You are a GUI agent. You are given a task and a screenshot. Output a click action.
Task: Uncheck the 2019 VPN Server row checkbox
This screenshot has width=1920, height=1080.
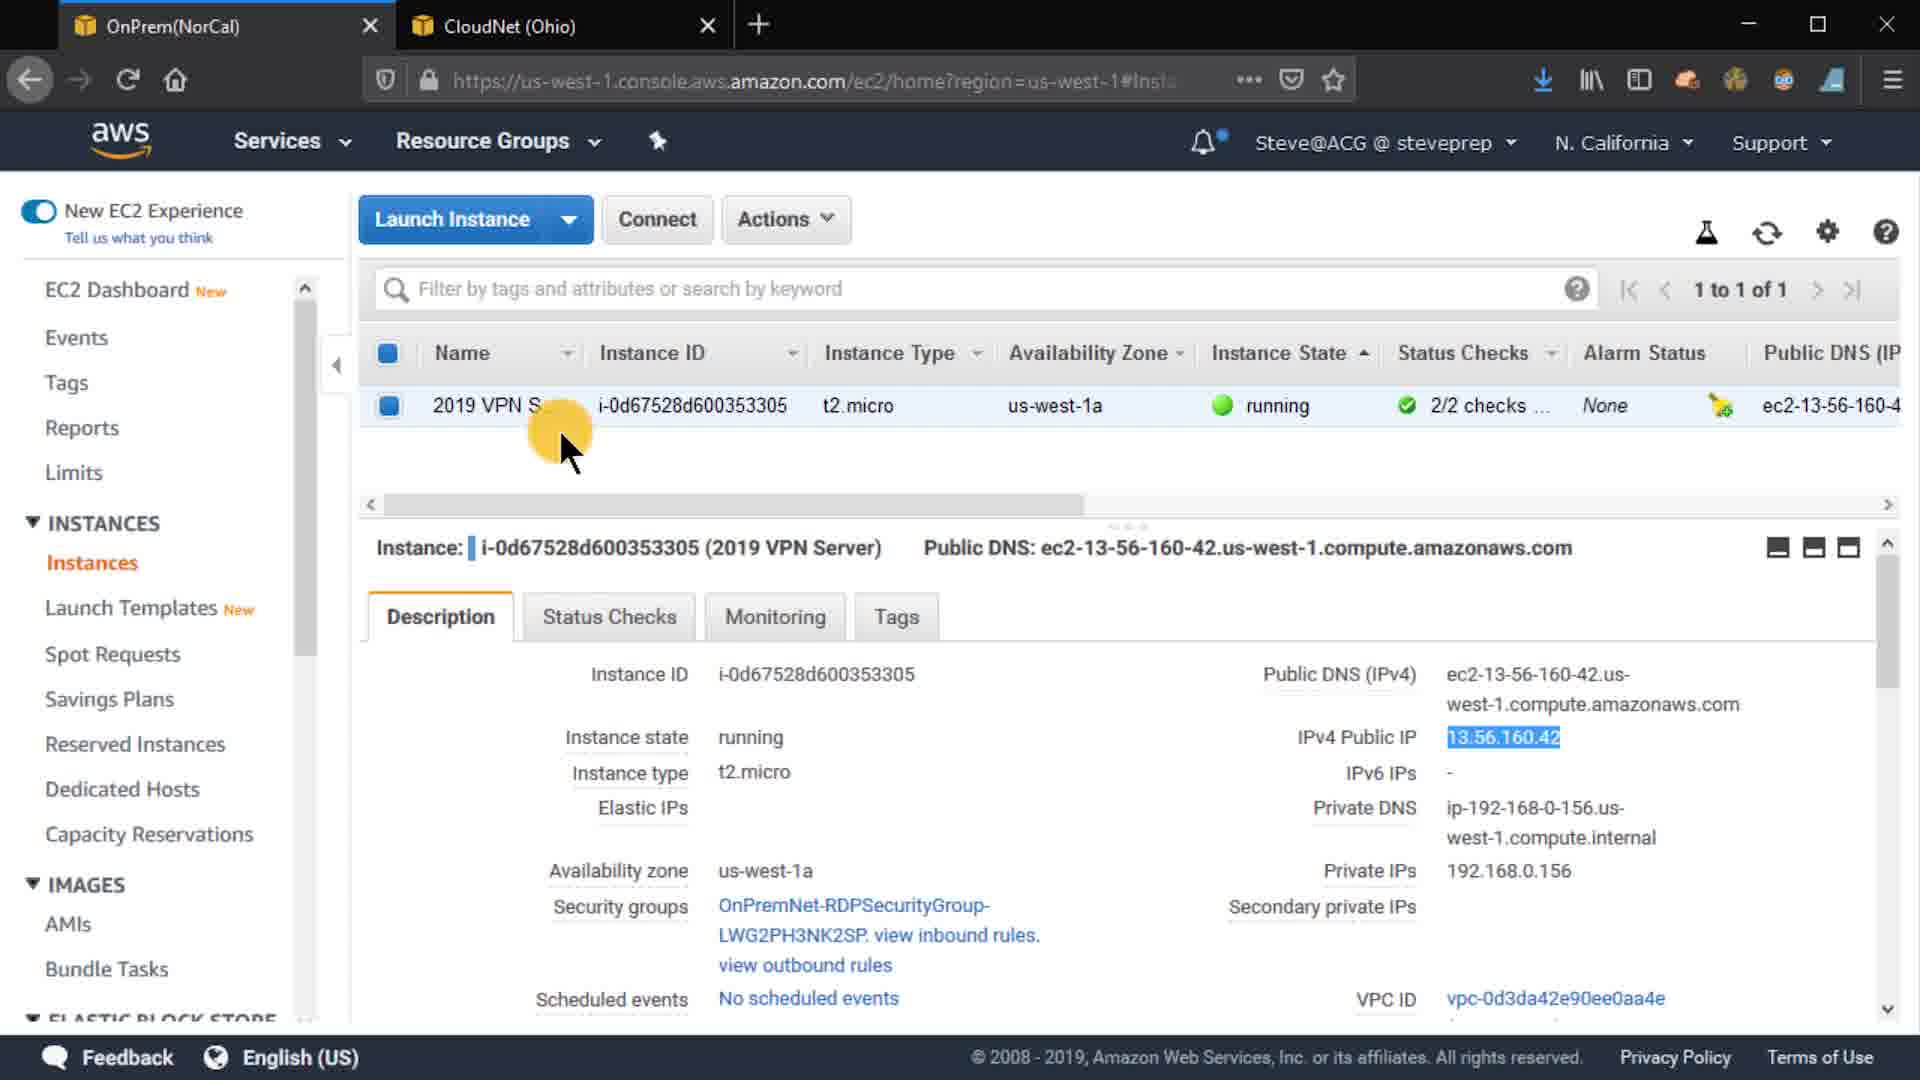(x=389, y=406)
